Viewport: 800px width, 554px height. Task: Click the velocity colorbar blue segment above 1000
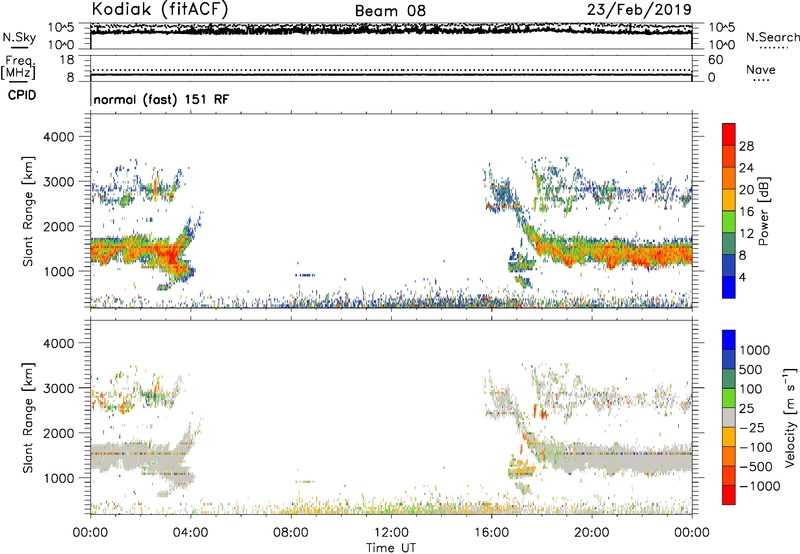coord(729,340)
